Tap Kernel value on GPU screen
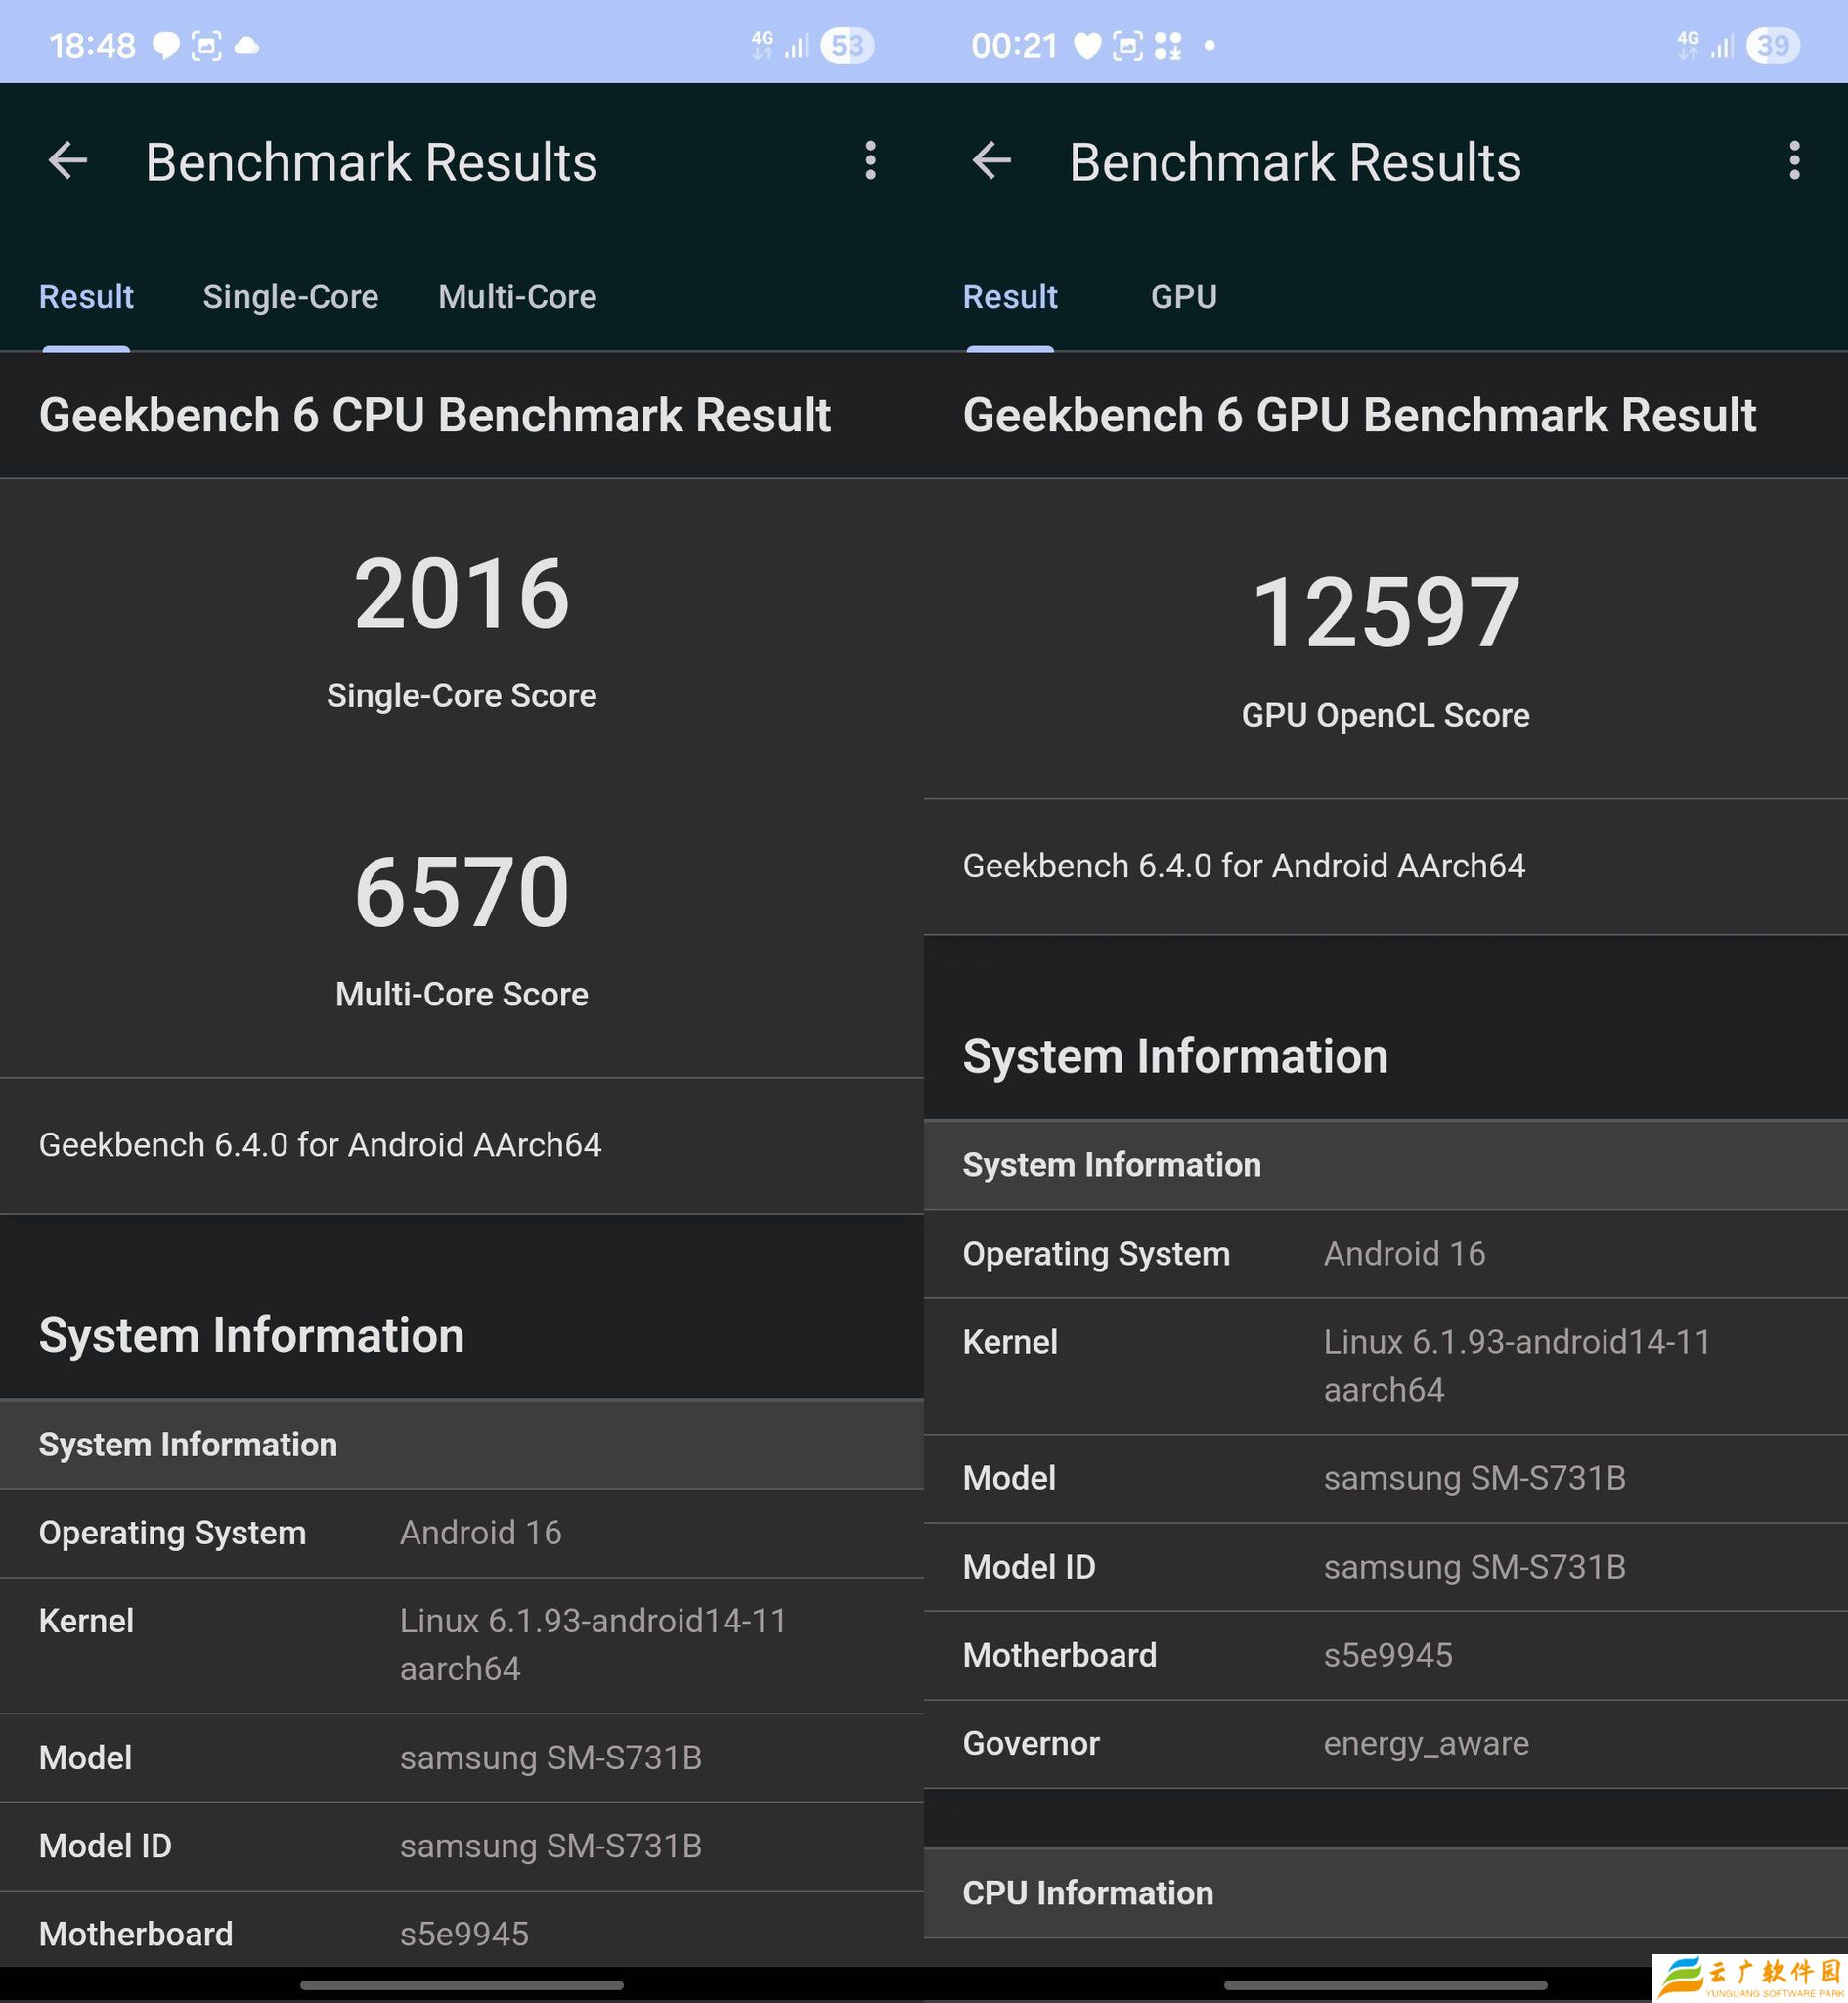 [1517, 1366]
